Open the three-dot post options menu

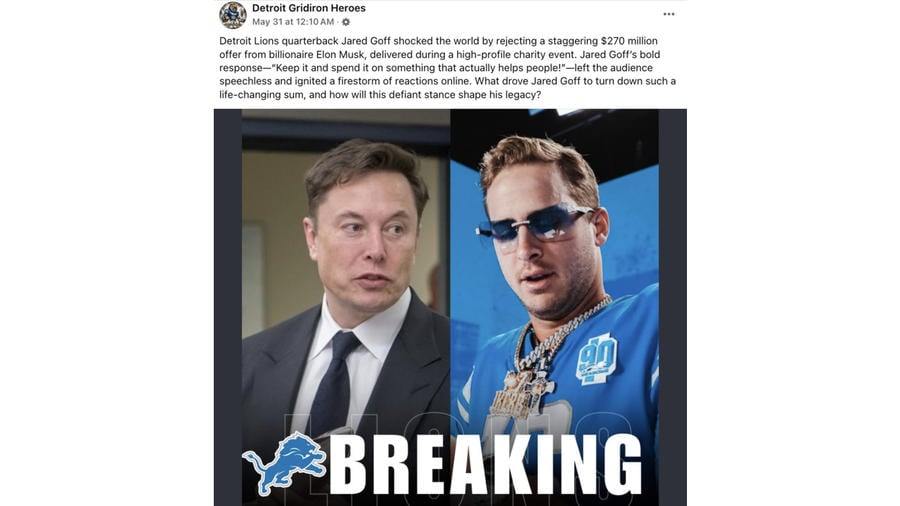click(x=669, y=14)
